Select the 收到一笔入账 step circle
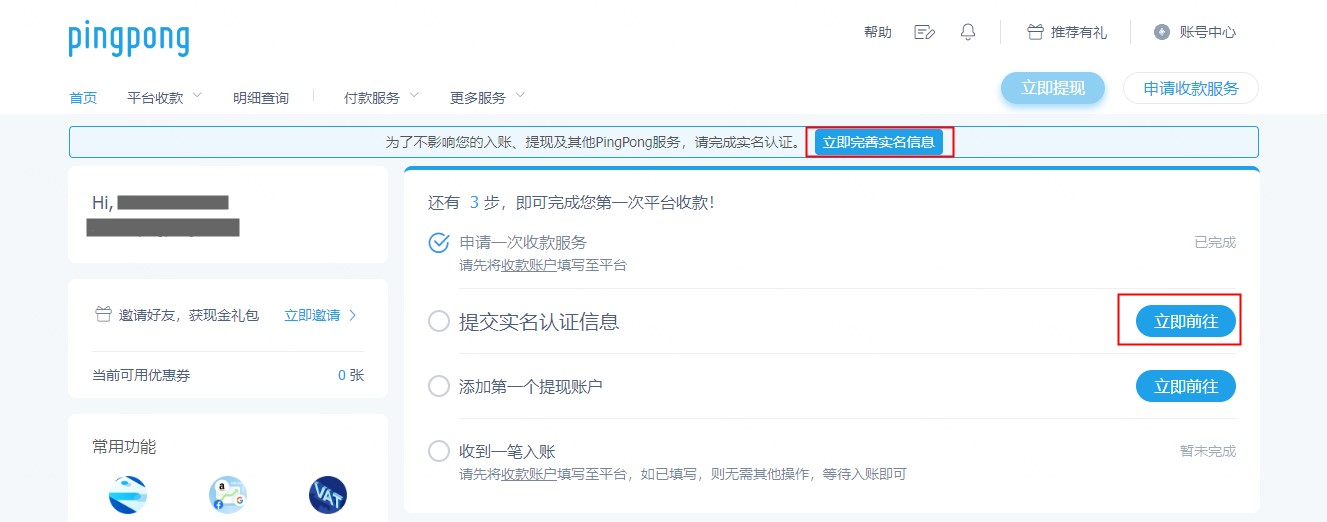This screenshot has width=1327, height=522. pos(438,451)
